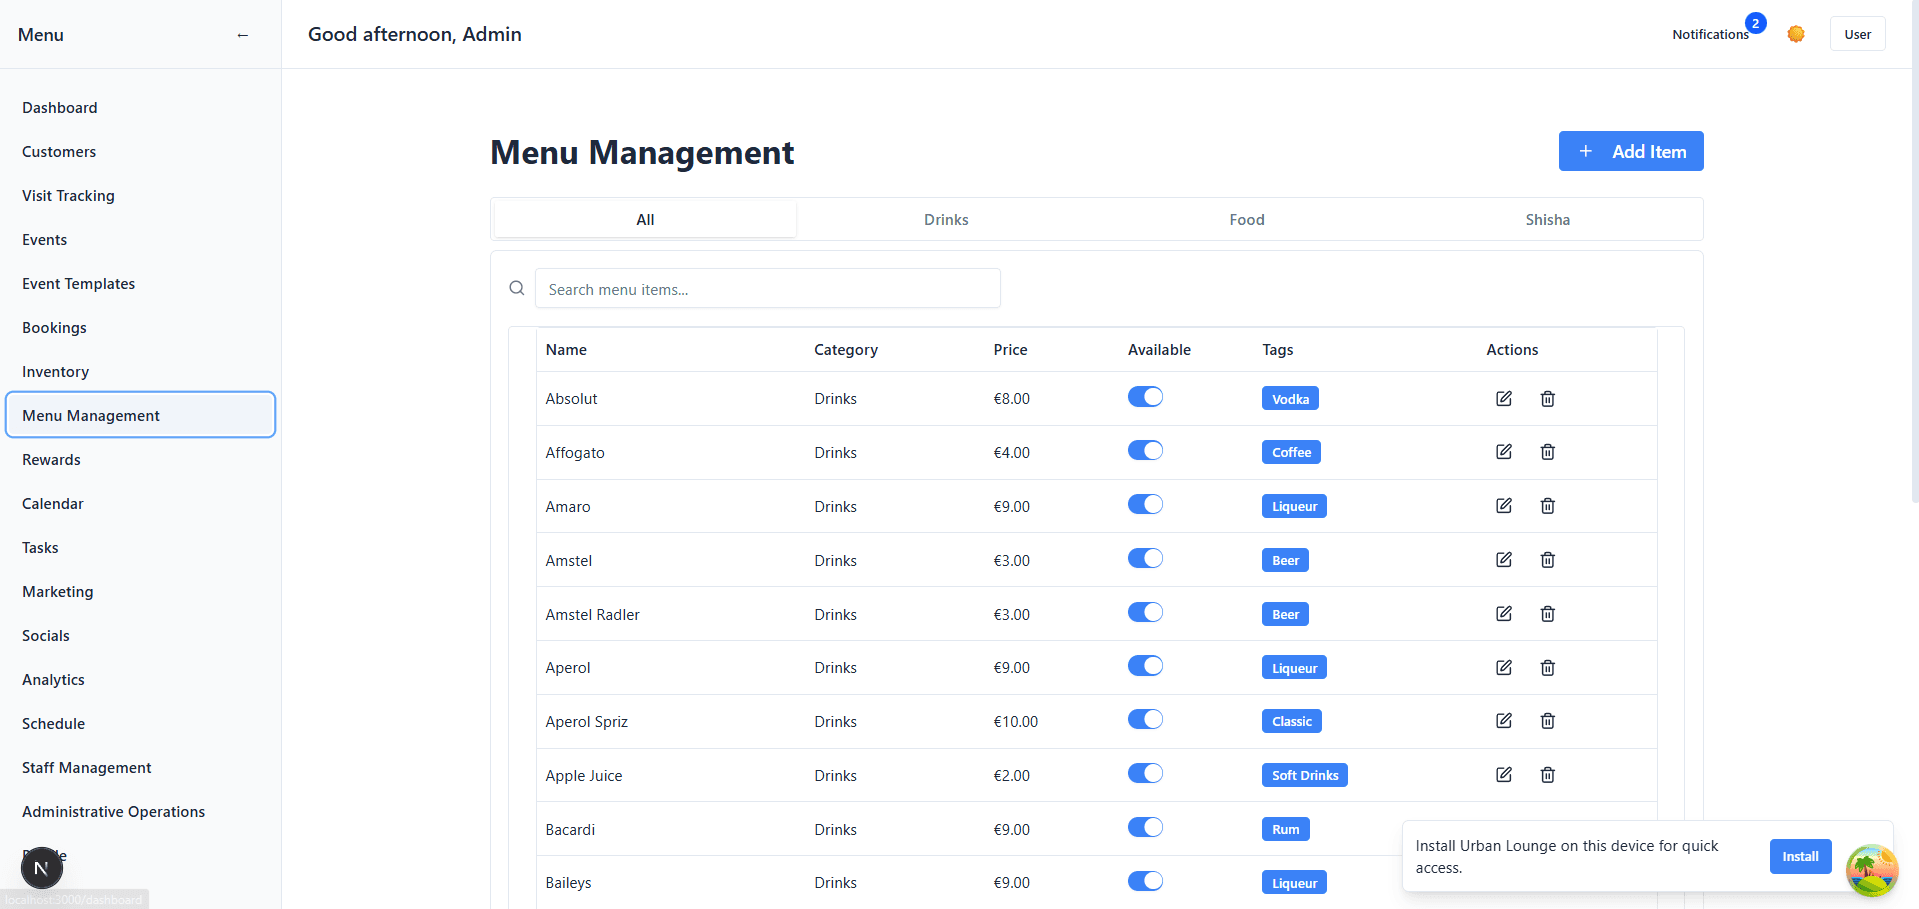1919x909 pixels.
Task: Go to Tasks in the sidebar
Action: coord(140,548)
